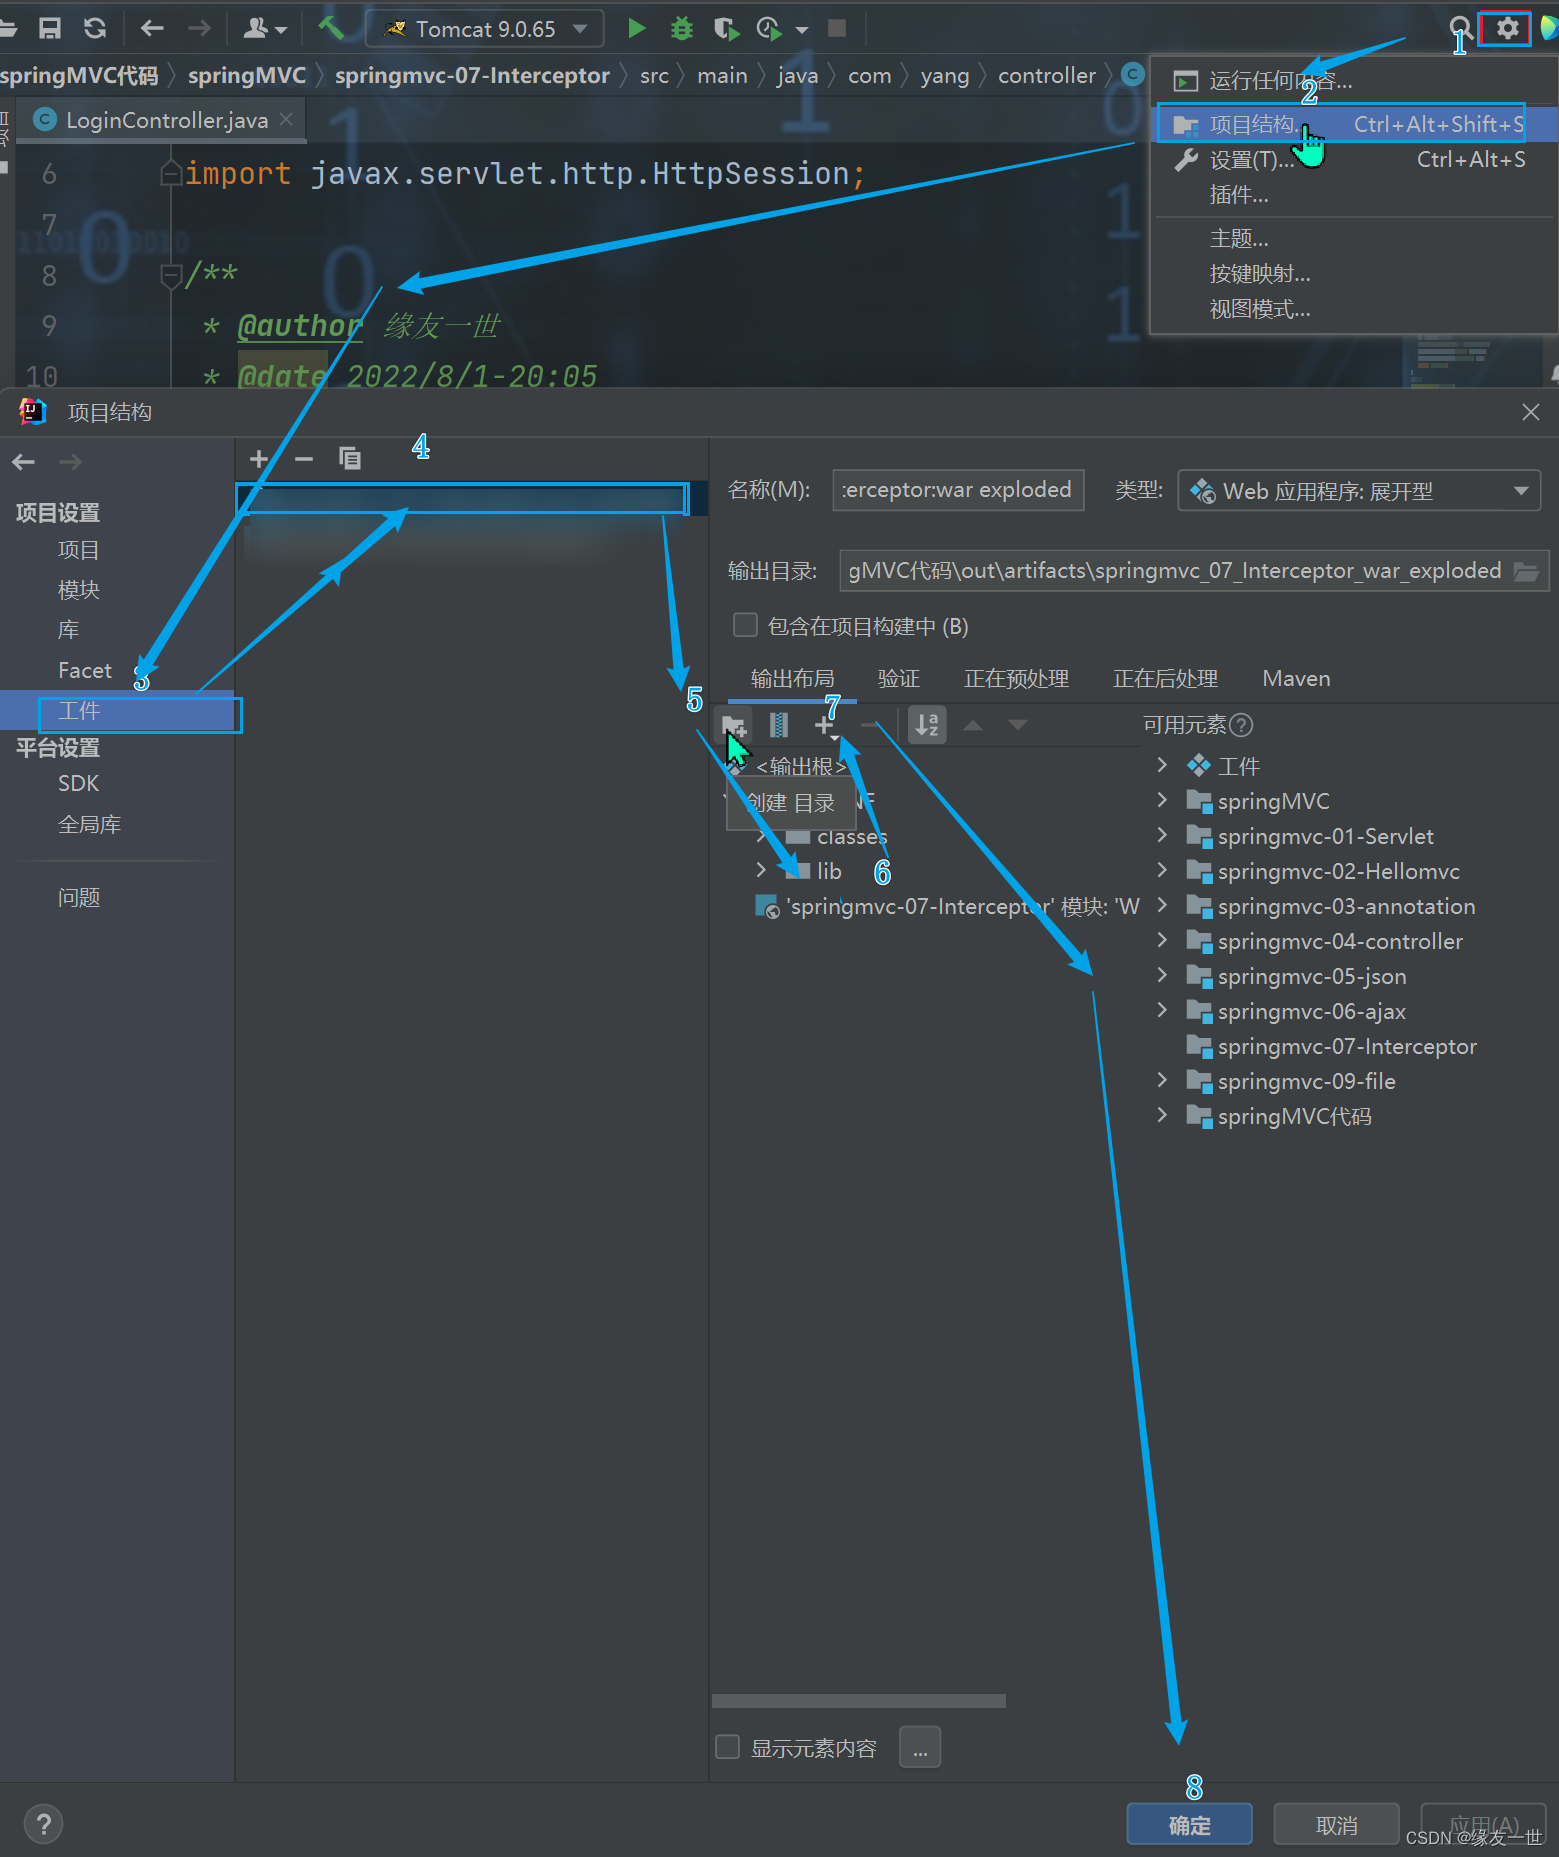Click available elements help icon
Viewport: 1559px width, 1857px height.
point(1241,725)
